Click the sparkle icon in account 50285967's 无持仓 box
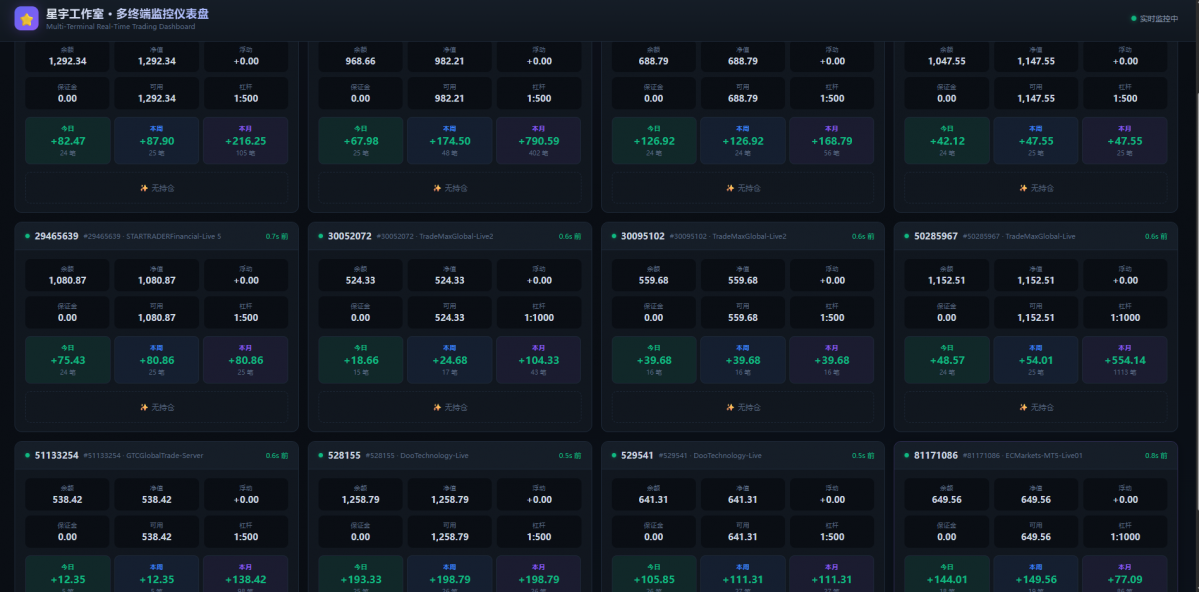The width and height of the screenshot is (1199, 592). click(x=1023, y=408)
